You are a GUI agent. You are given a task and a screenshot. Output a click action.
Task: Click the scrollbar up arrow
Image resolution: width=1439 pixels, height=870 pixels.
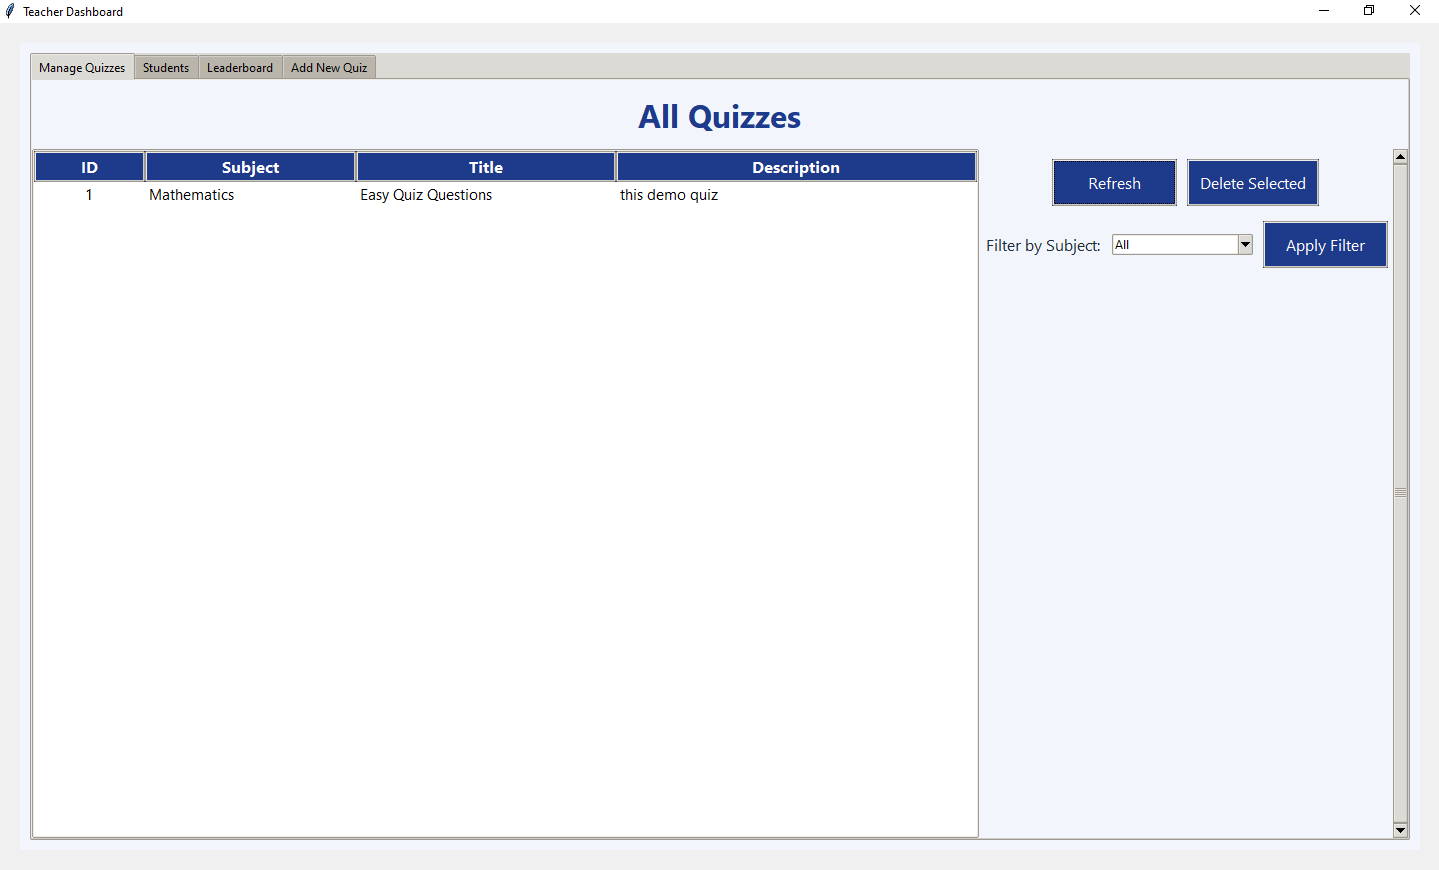click(1400, 156)
